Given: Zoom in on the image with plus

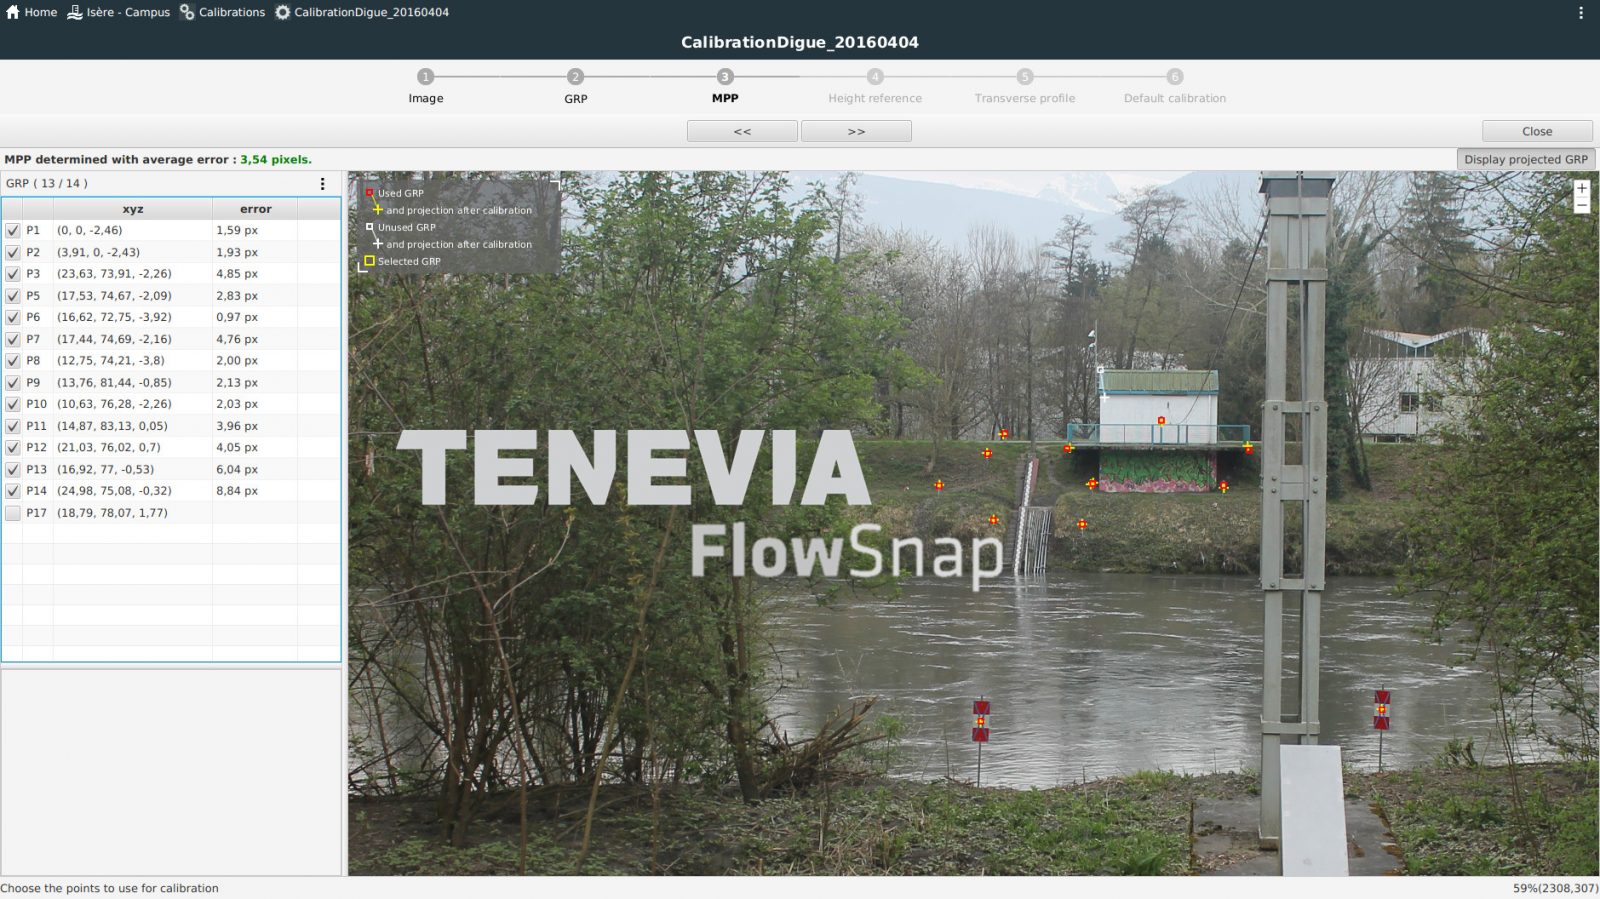Looking at the screenshot, I should 1581,188.
